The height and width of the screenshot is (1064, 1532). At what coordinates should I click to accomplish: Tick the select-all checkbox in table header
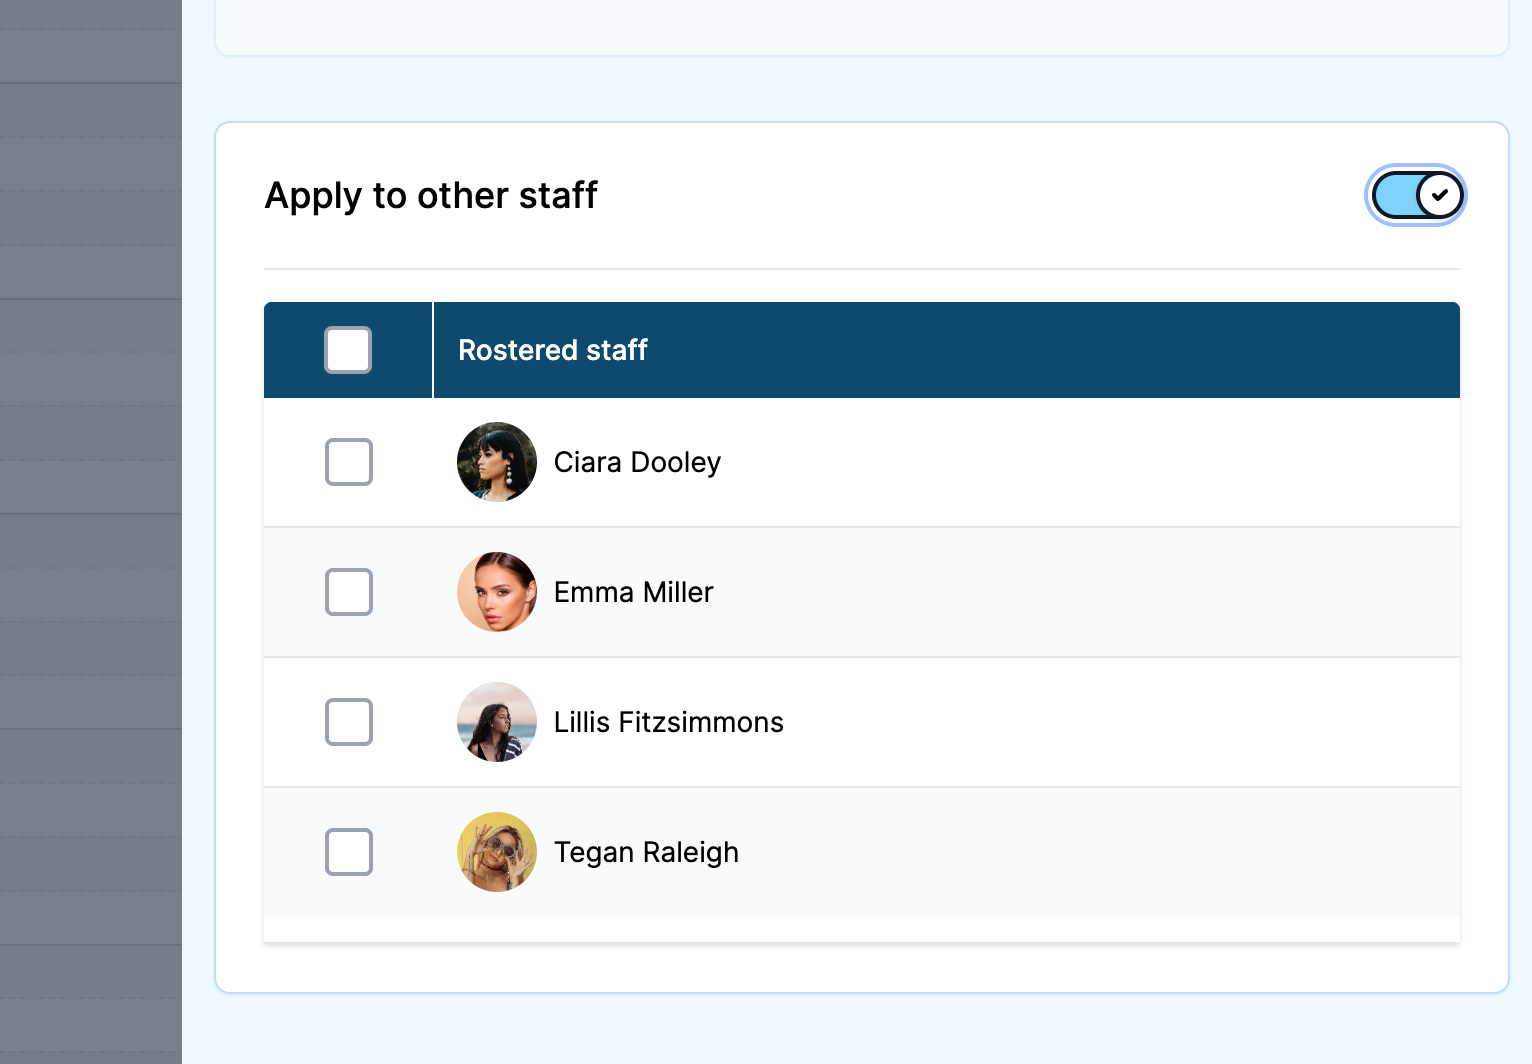pos(348,350)
